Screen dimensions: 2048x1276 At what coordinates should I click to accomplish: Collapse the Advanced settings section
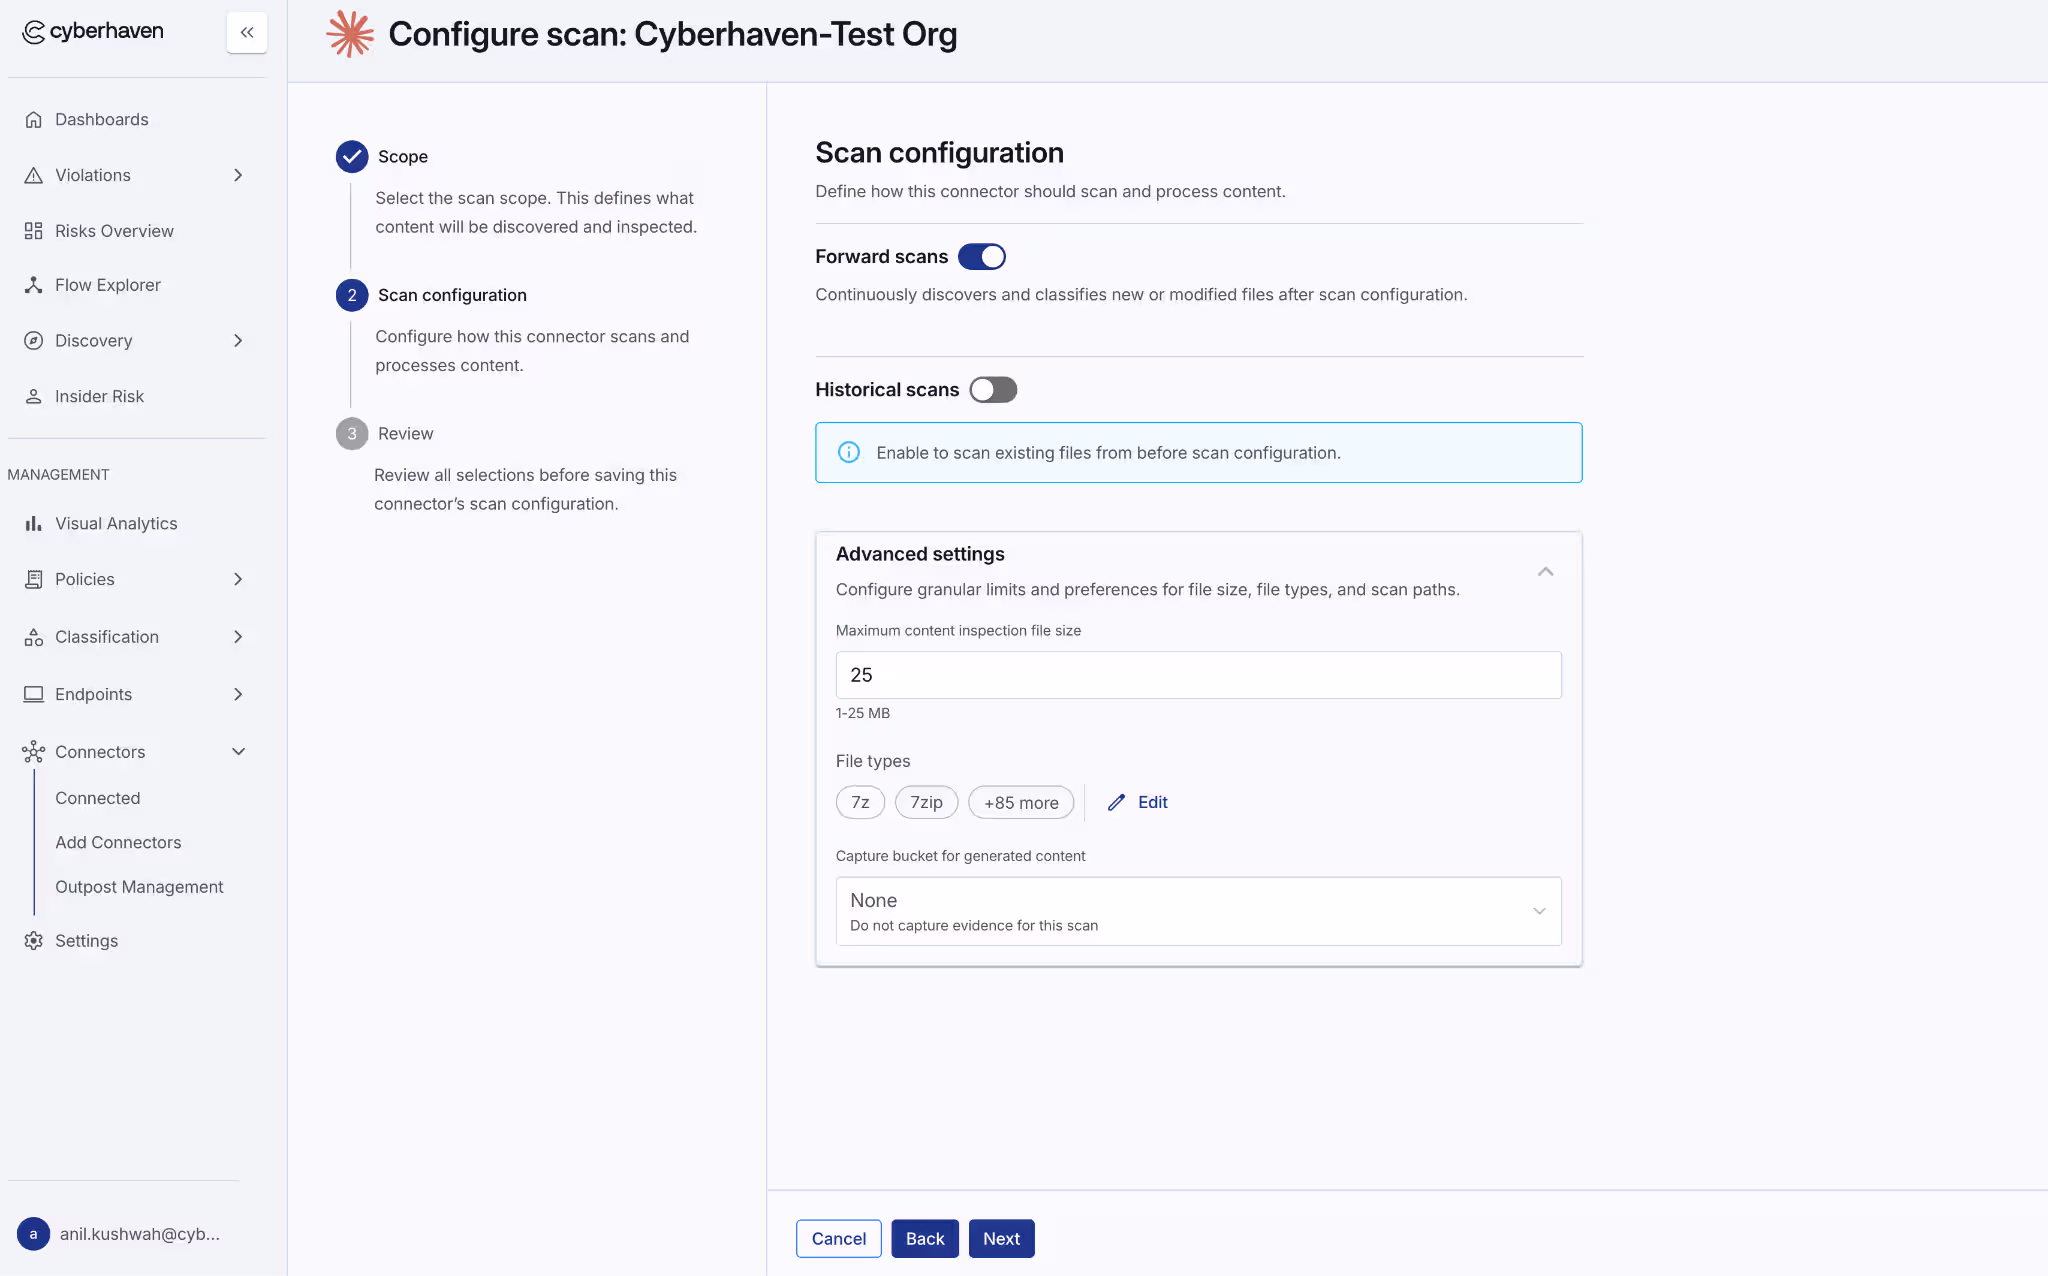click(x=1545, y=572)
